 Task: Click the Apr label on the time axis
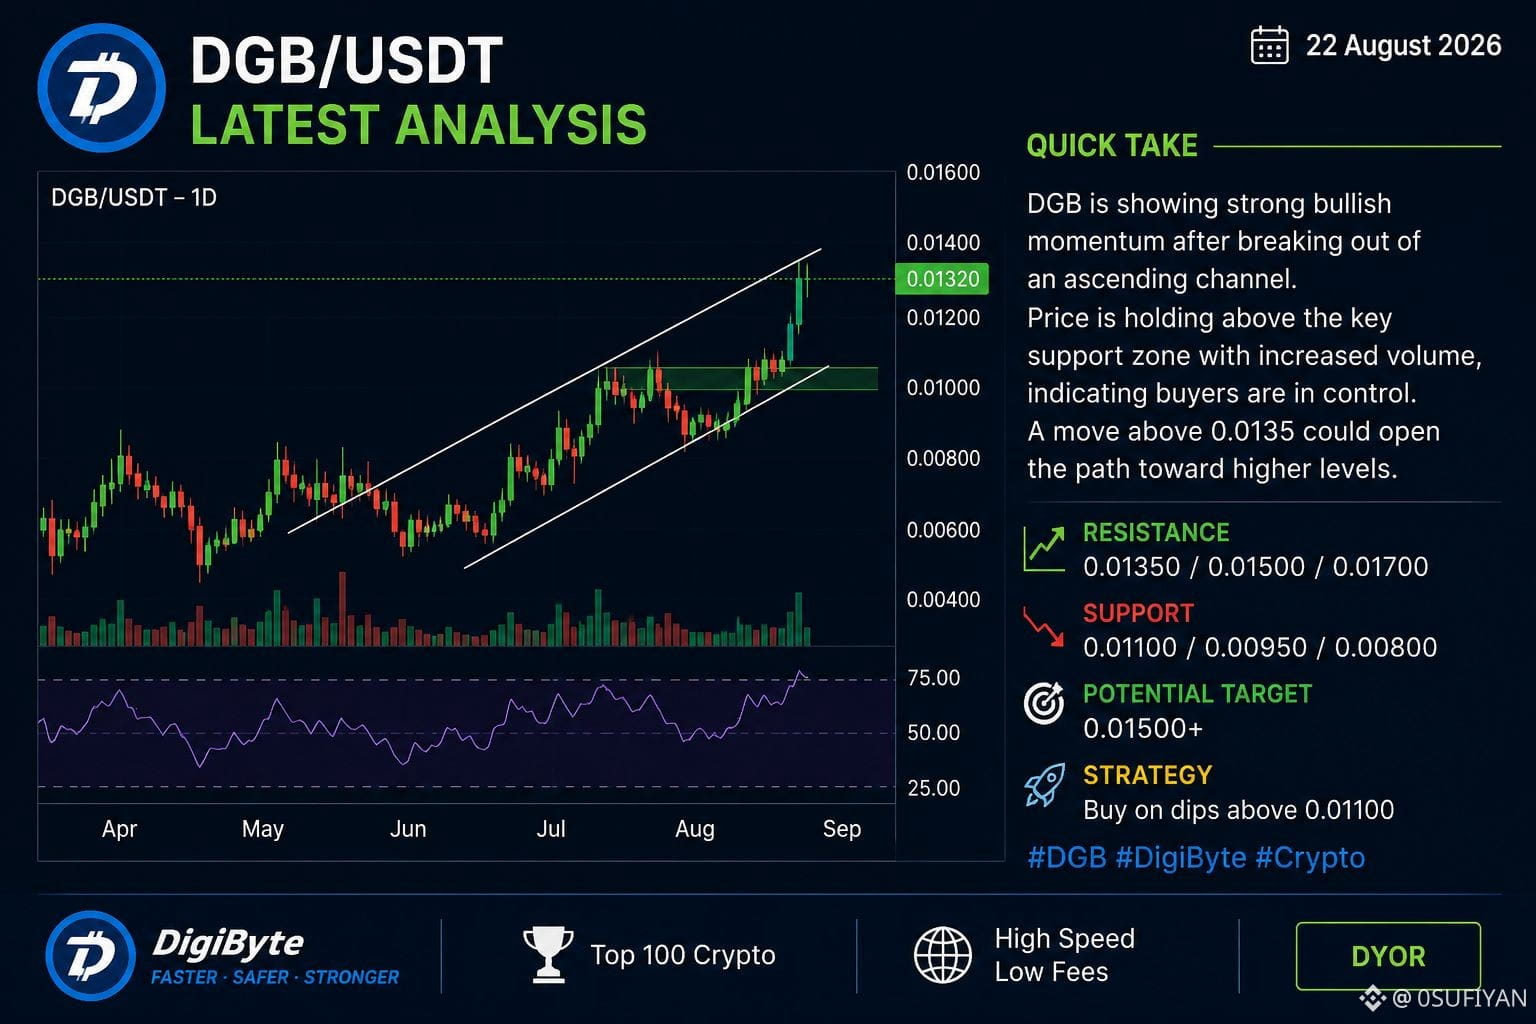click(x=119, y=829)
